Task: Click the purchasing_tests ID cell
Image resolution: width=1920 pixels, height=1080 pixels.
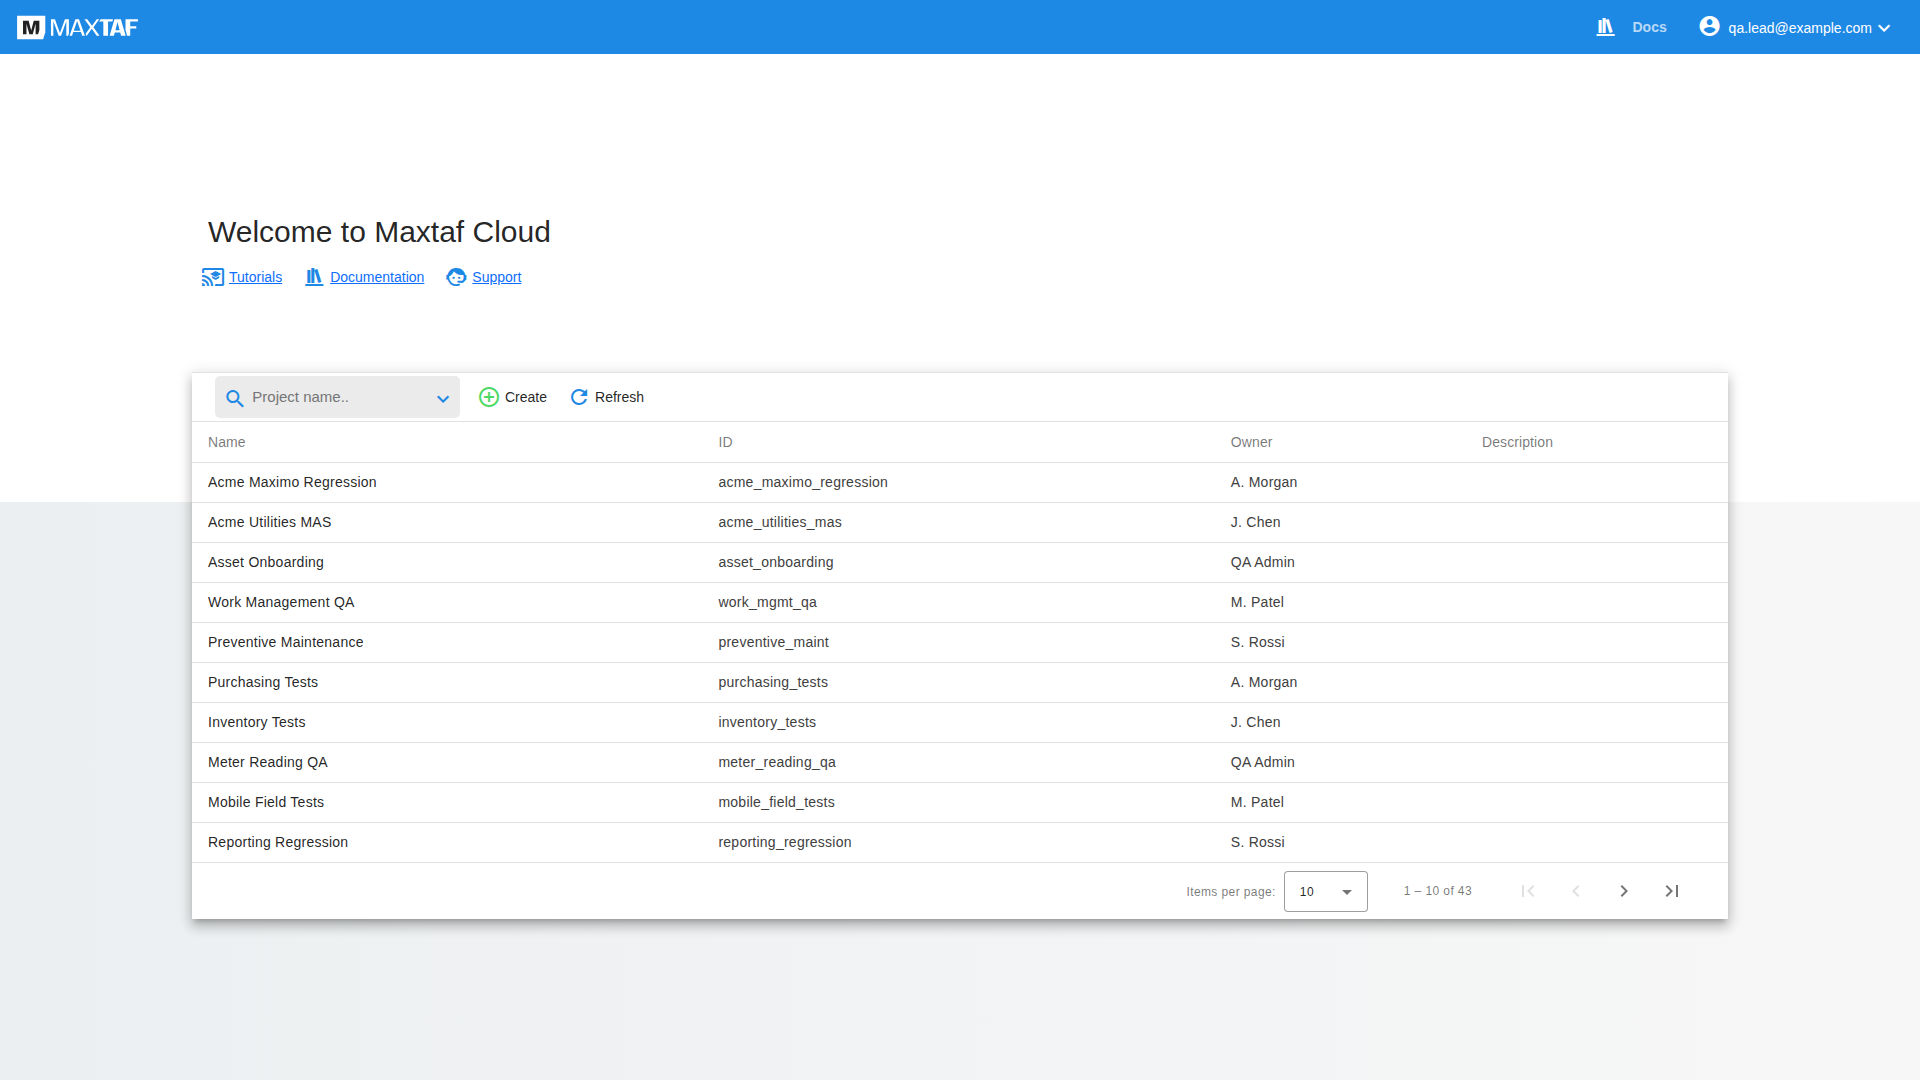Action: (773, 682)
